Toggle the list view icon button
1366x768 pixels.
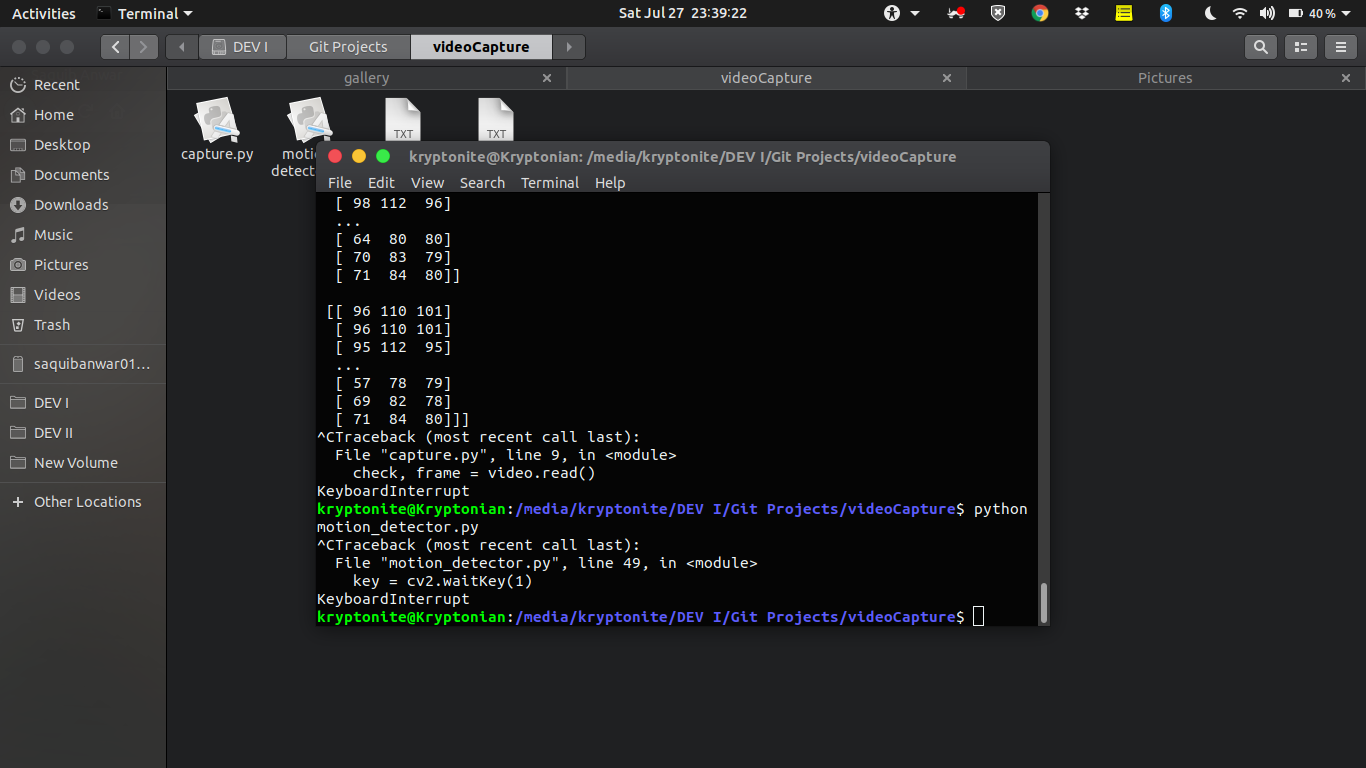point(1300,47)
